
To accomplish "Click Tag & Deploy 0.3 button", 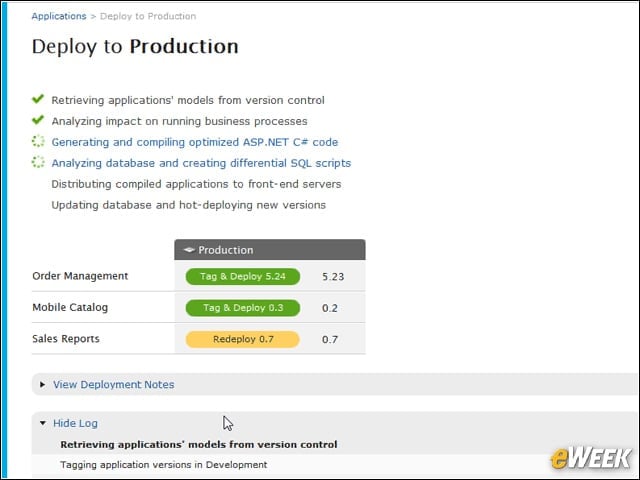I will pyautogui.click(x=243, y=308).
